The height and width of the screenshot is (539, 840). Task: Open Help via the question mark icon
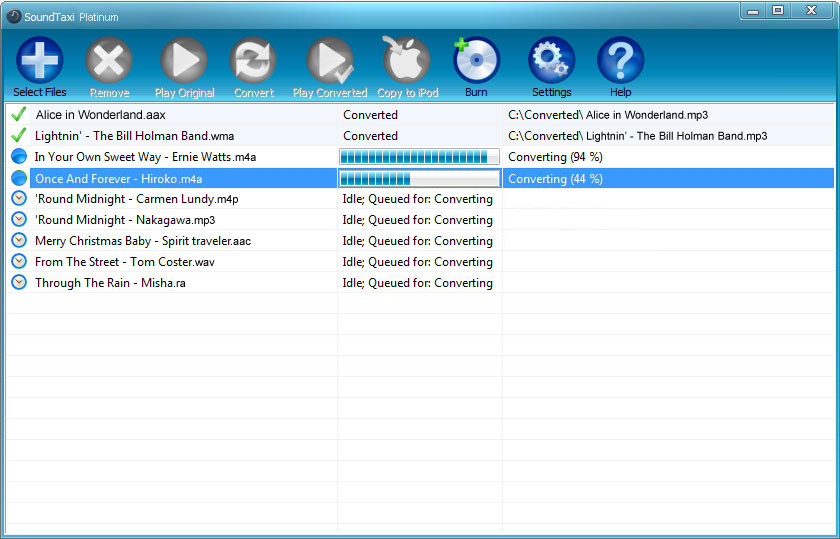pos(620,59)
